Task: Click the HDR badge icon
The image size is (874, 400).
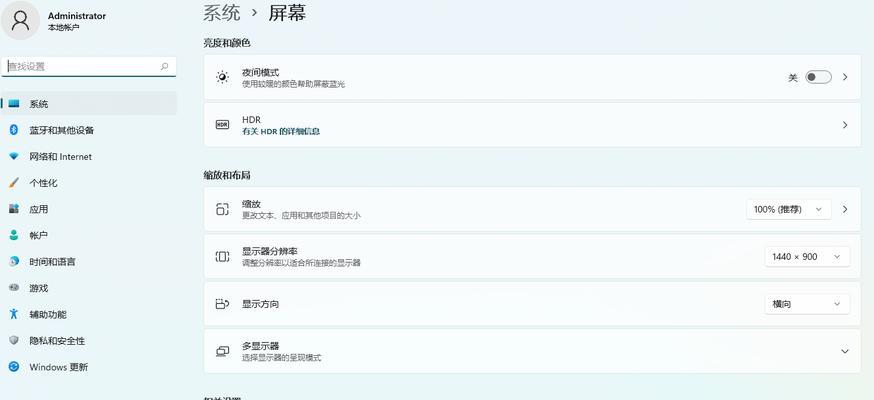Action: [222, 125]
